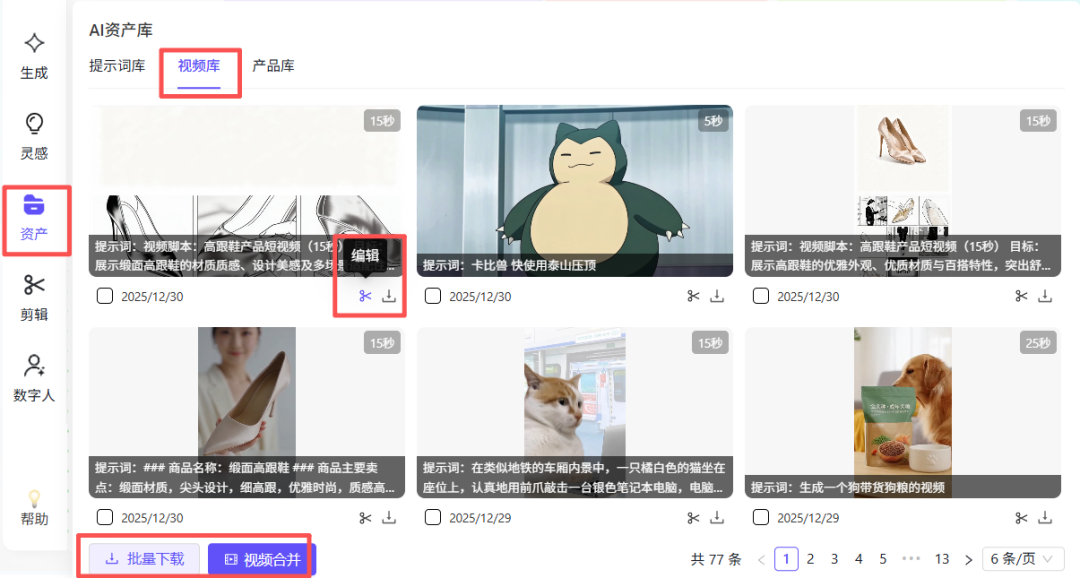The image size is (1080, 578).
Task: Expand pagination ellipsis for more pages
Action: (x=910, y=559)
